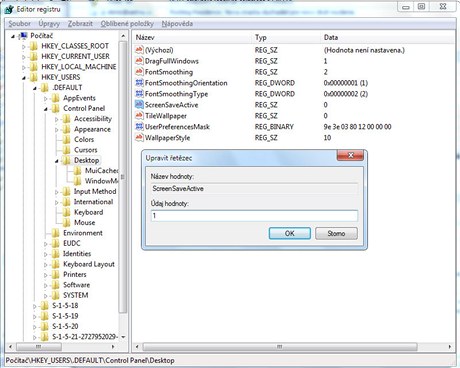Collapse the Desktop key arrow
Viewport: 460px width, 368px height.
click(56, 161)
